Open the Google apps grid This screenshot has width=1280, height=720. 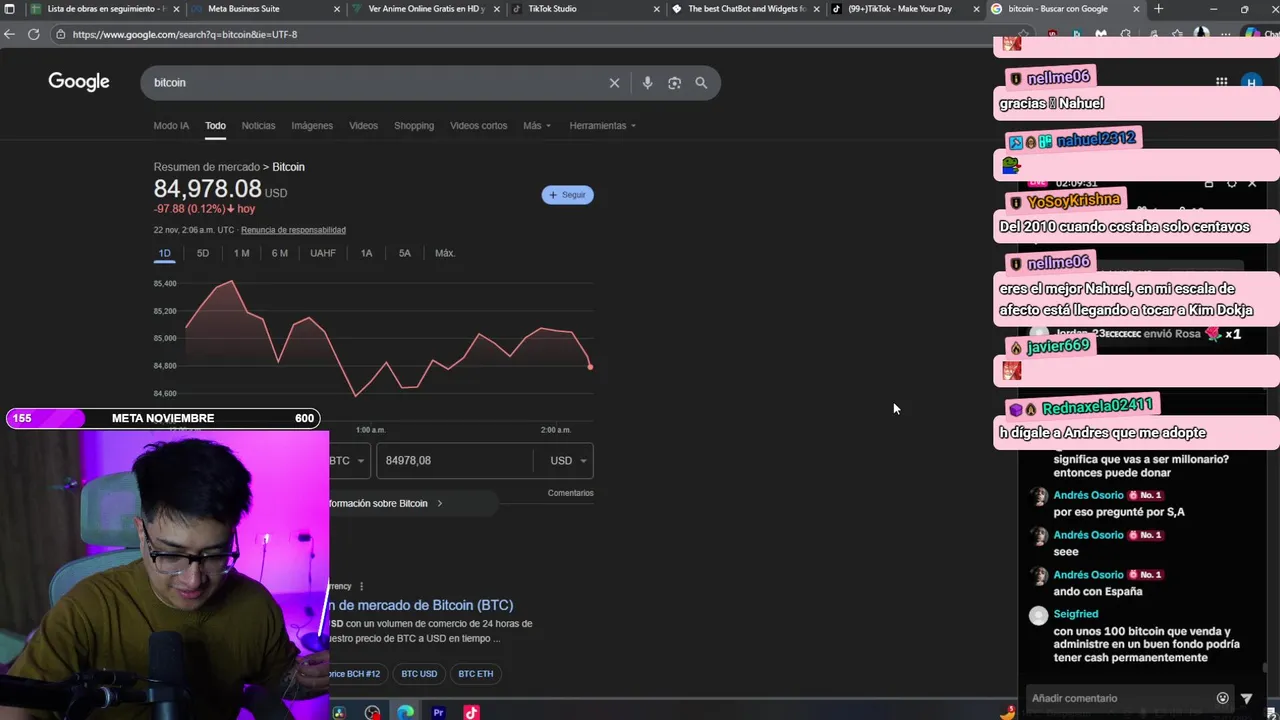point(1221,82)
